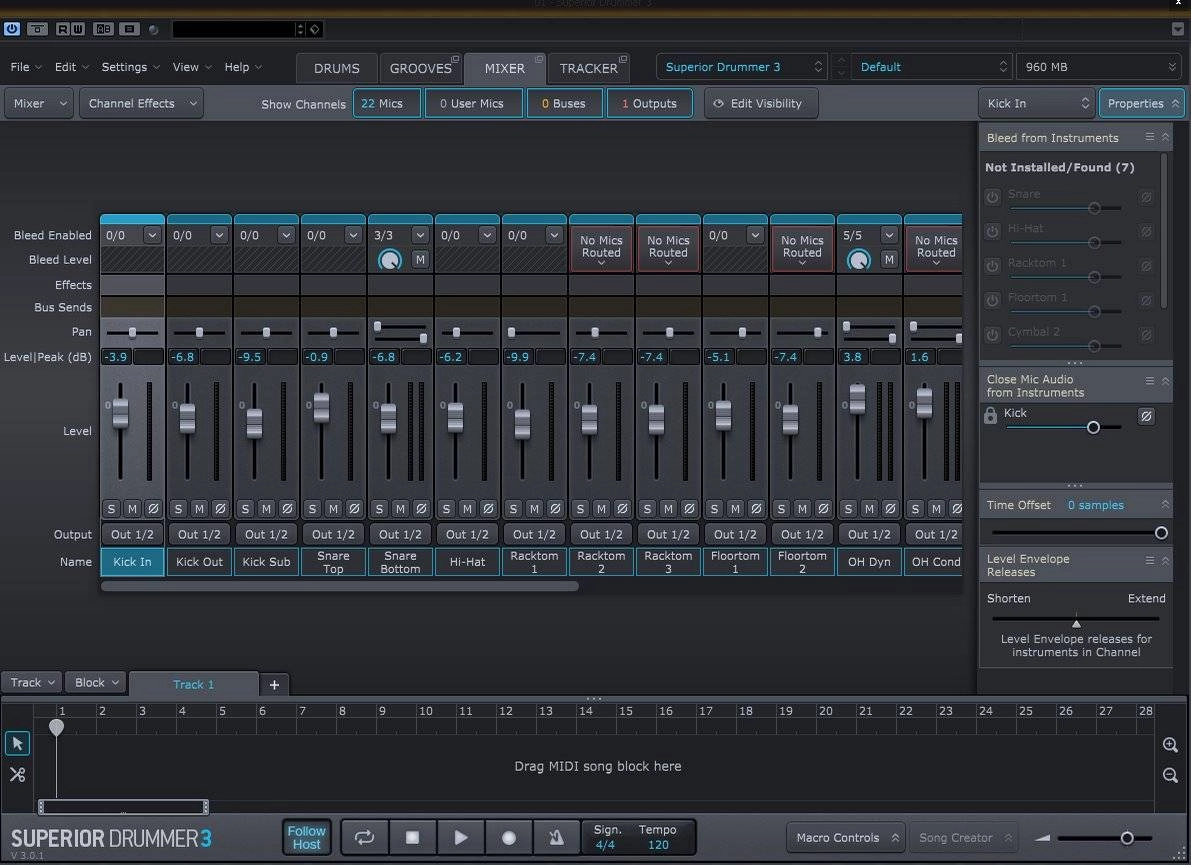Select the arrow pointer tool in track area
This screenshot has width=1191, height=865.
(17, 743)
